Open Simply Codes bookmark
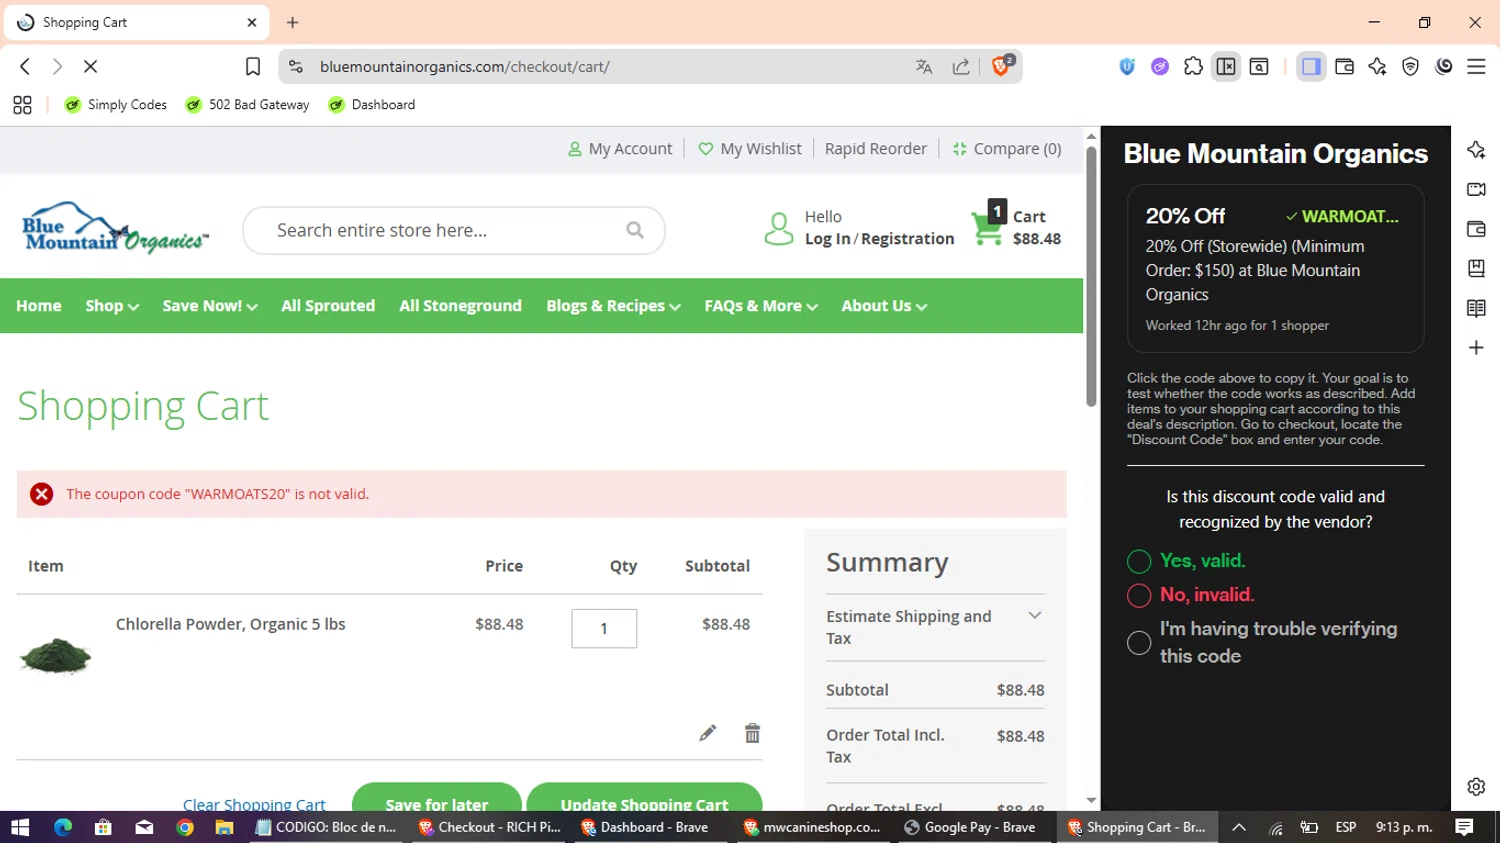The image size is (1500, 843). click(x=116, y=105)
